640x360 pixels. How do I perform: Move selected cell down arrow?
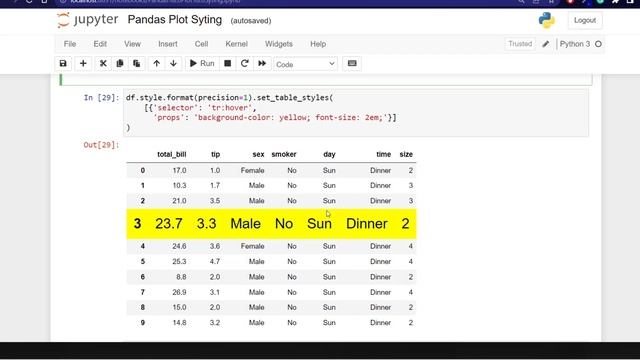(173, 64)
